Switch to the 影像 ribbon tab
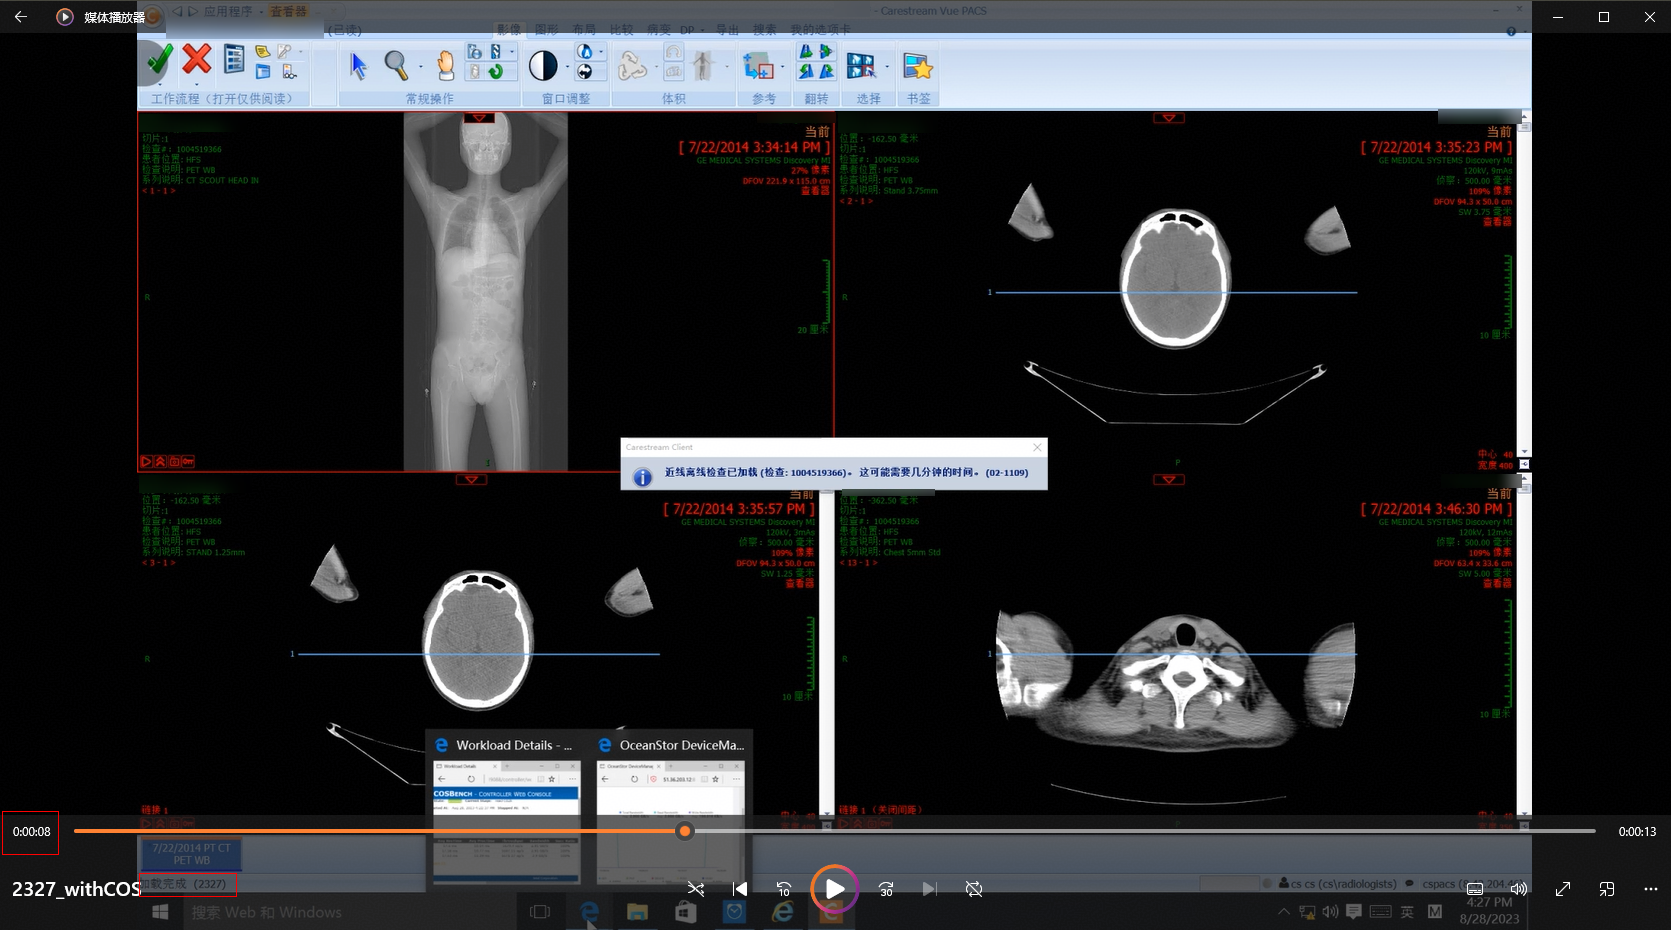Image resolution: width=1671 pixels, height=930 pixels. [x=508, y=30]
